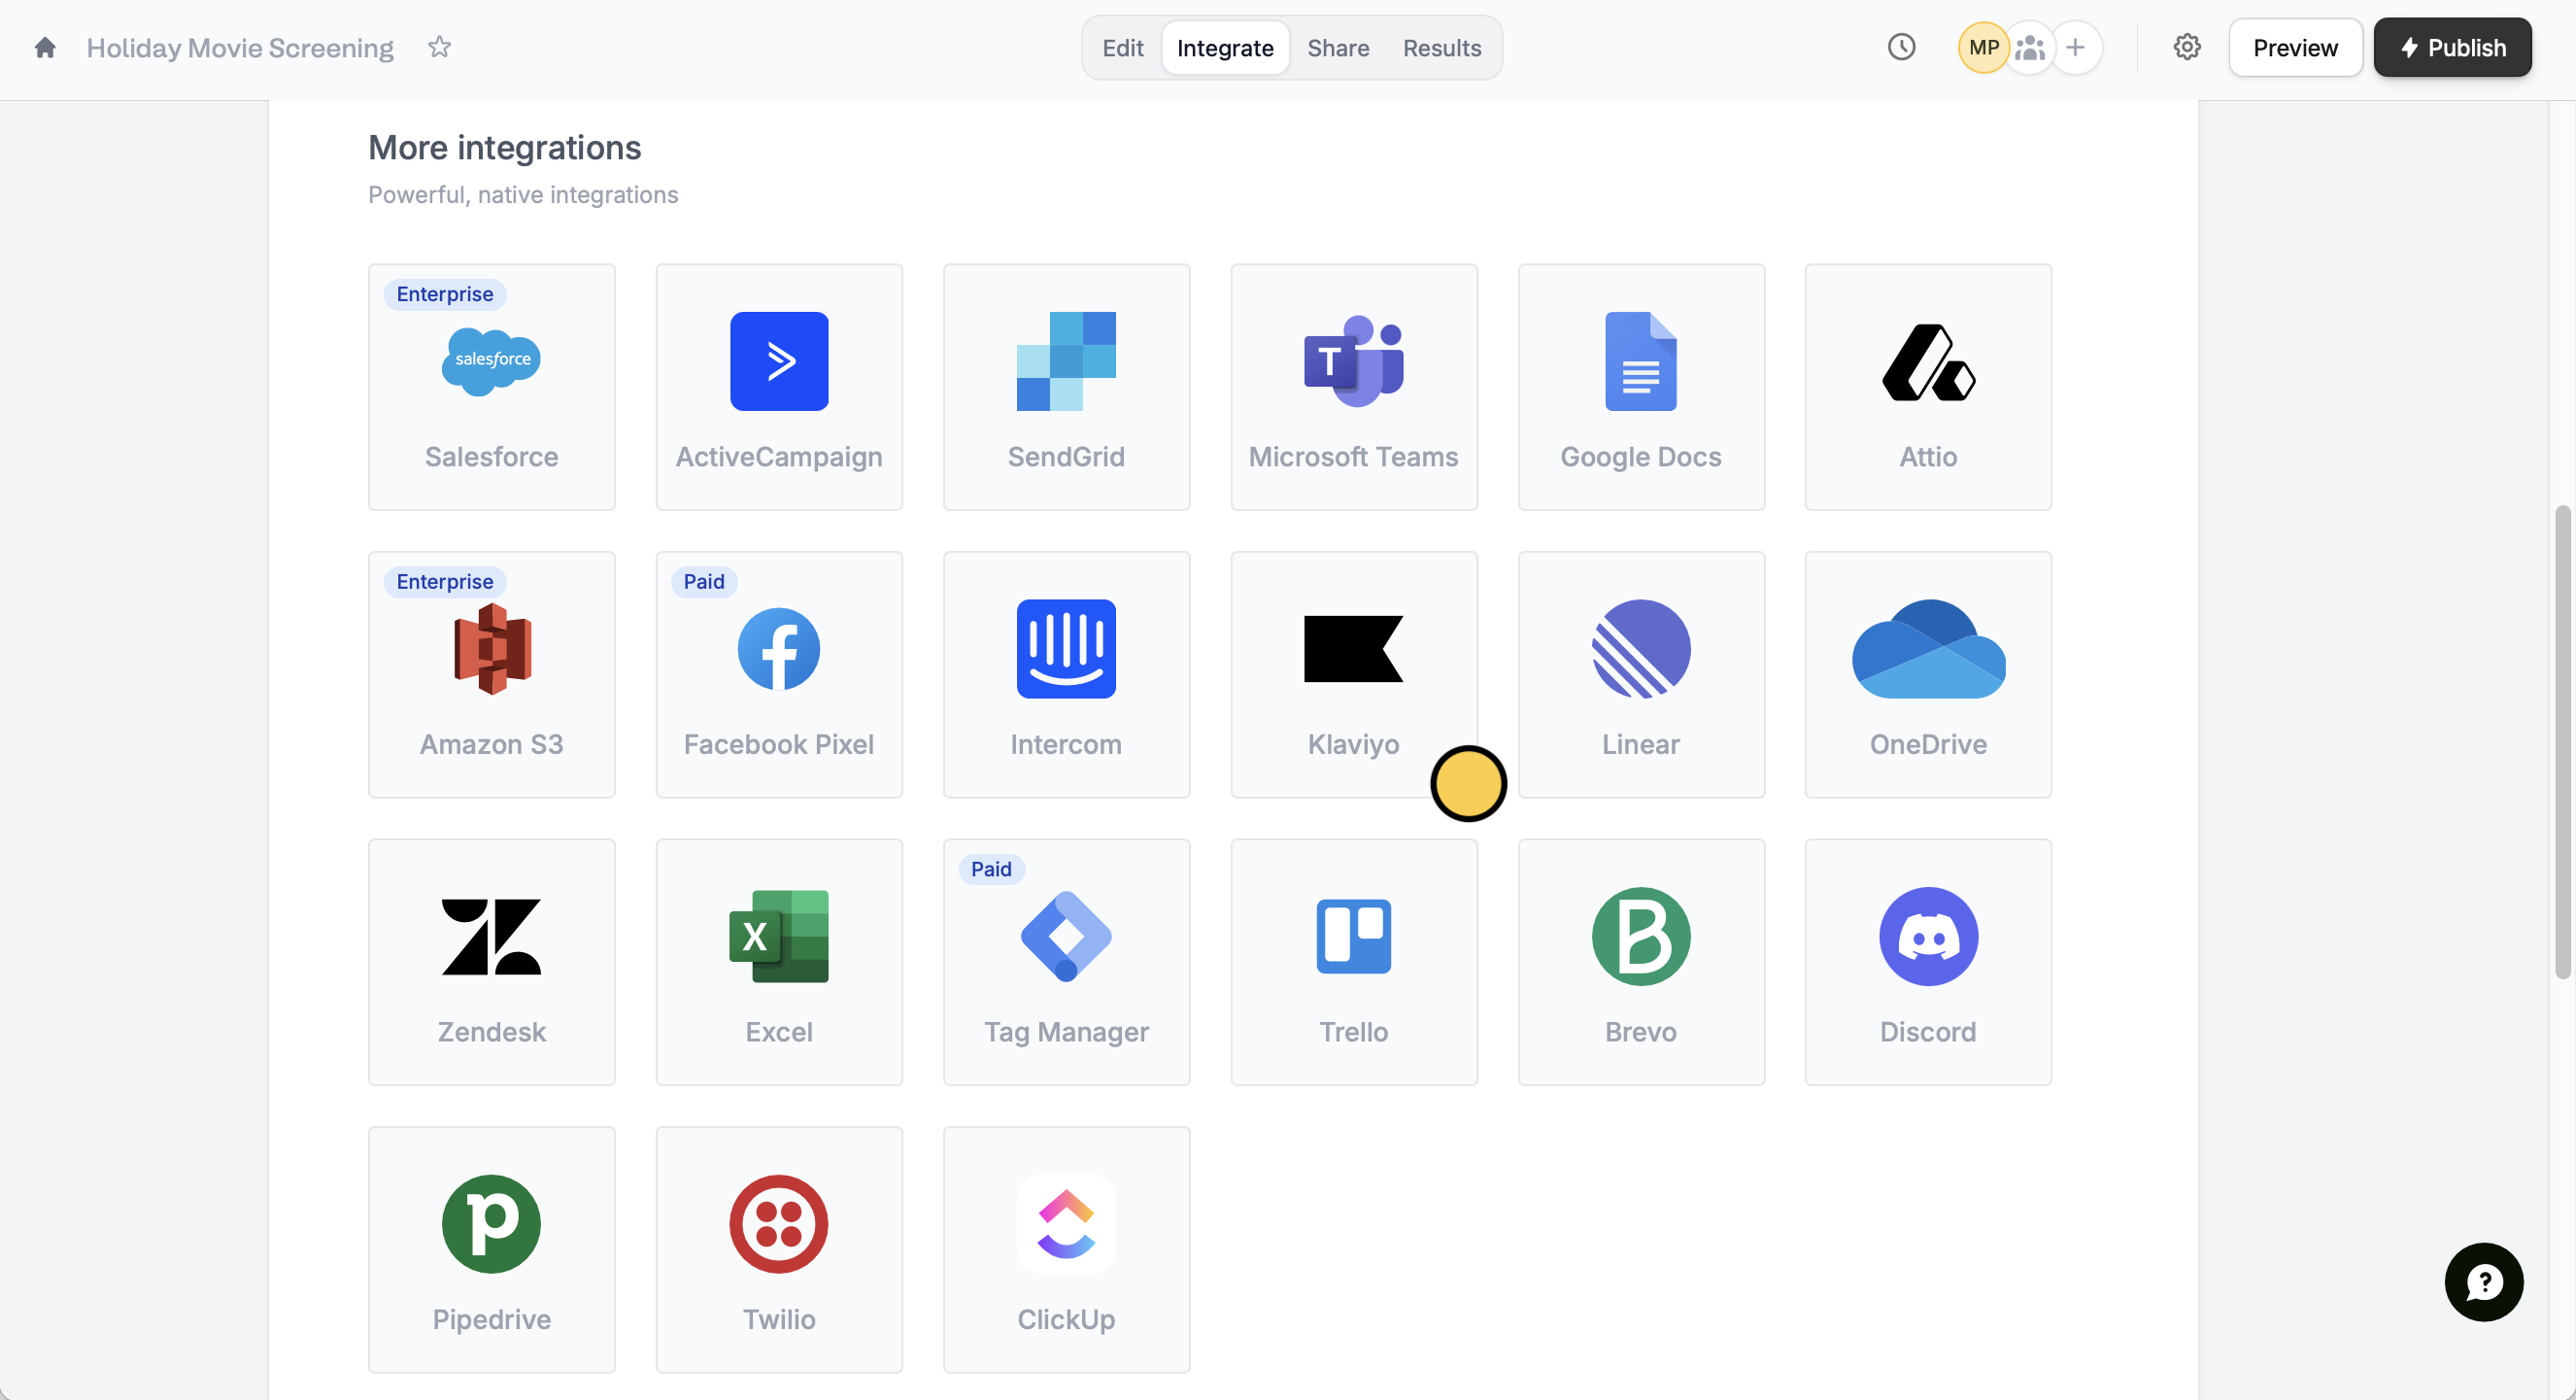
Task: Open the Trello integration card
Action: (1353, 961)
